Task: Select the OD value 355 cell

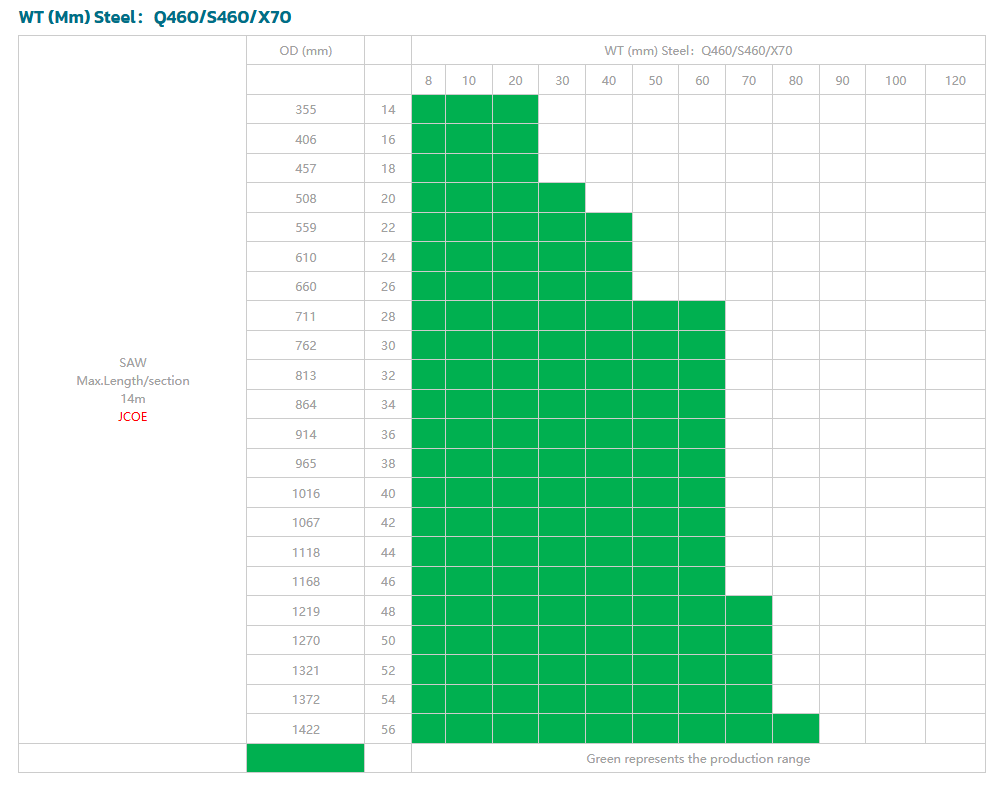Action: 305,109
